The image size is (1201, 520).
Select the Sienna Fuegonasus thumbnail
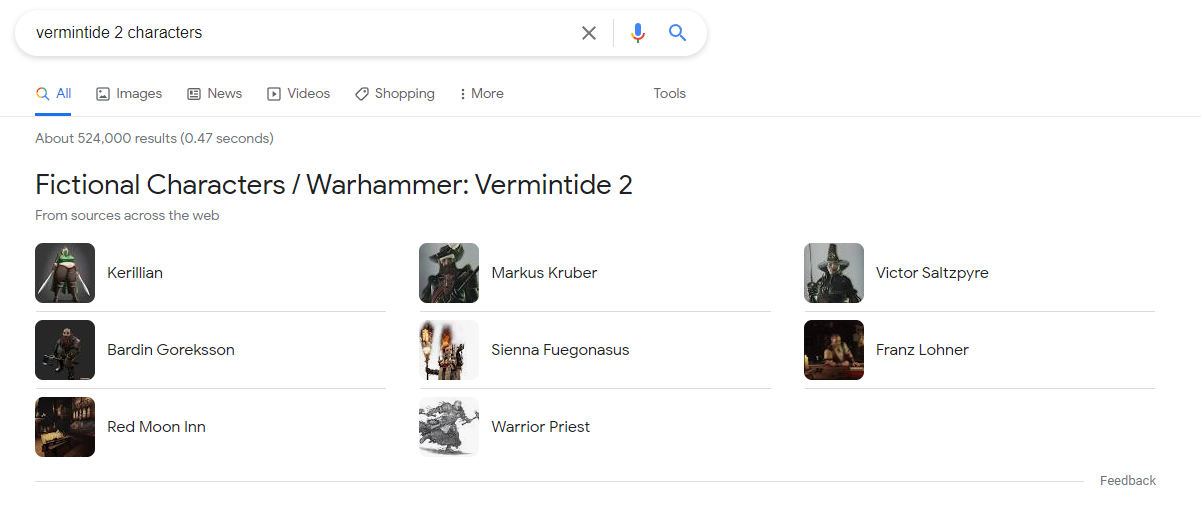[449, 350]
